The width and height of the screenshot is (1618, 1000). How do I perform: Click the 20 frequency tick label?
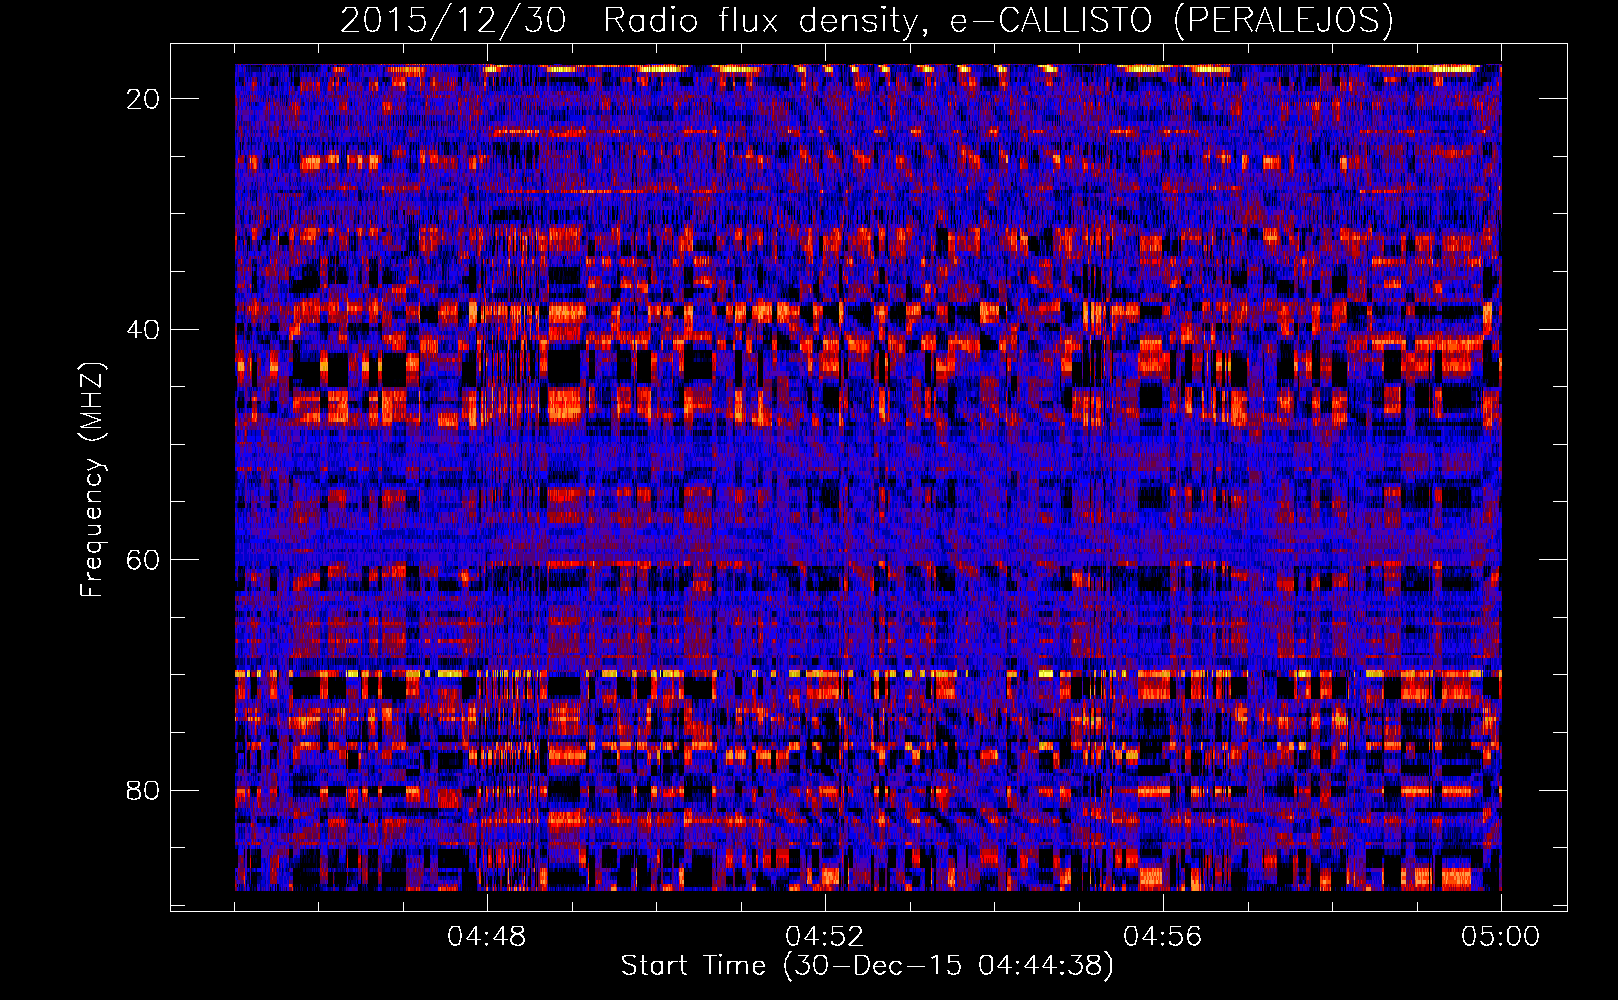[144, 99]
